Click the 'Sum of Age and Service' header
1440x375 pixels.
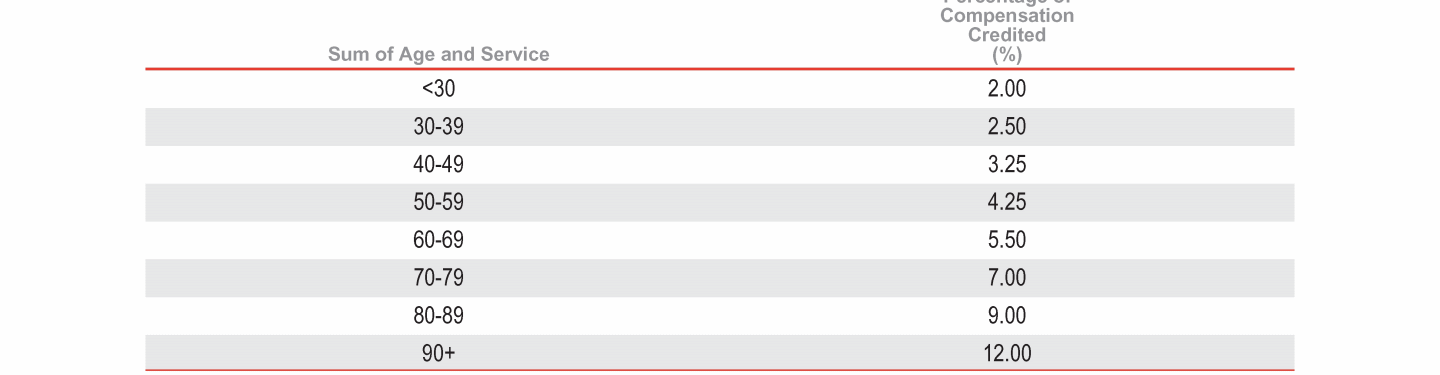click(x=438, y=54)
